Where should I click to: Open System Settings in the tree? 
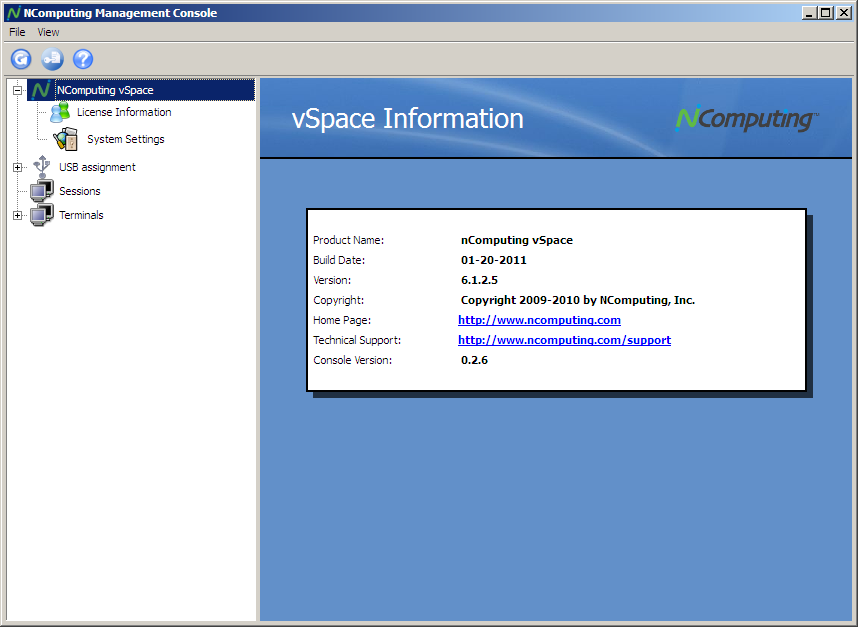[125, 140]
